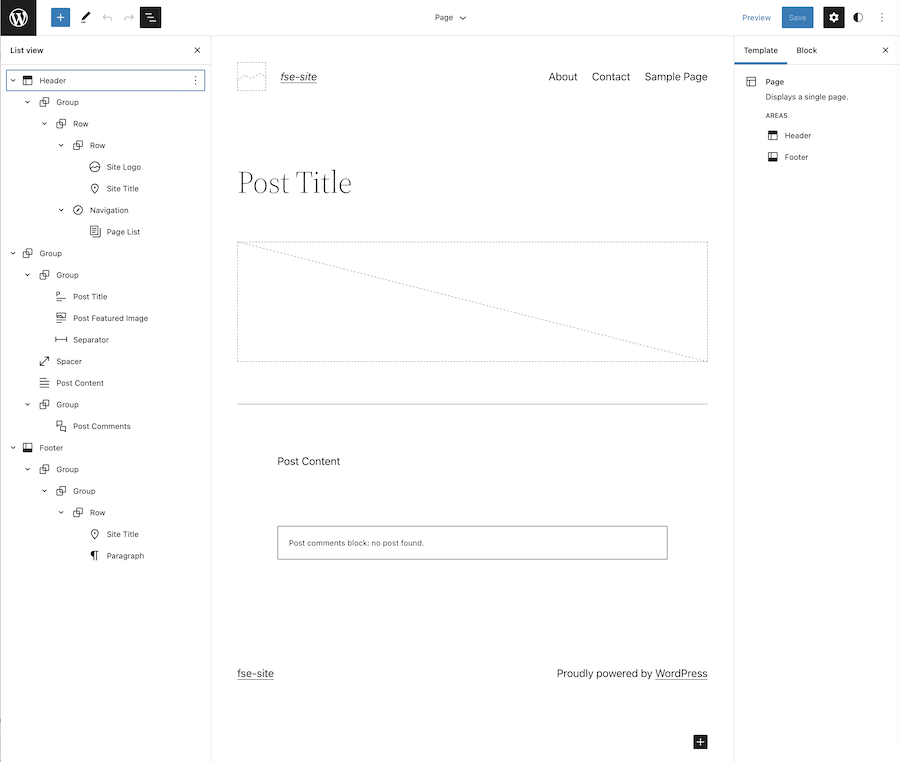Toggle the List View button in toolbar
The height and width of the screenshot is (762, 900).
tap(150, 17)
